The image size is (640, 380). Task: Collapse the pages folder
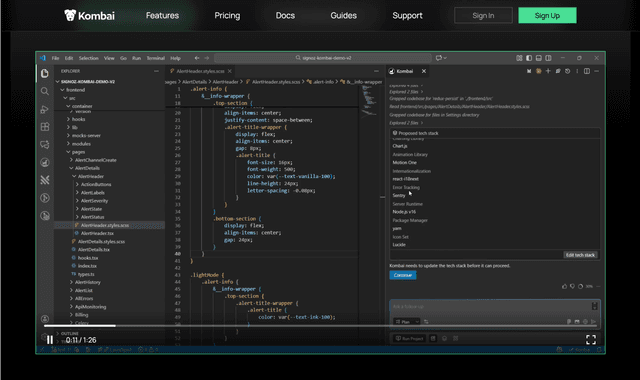pos(75,152)
